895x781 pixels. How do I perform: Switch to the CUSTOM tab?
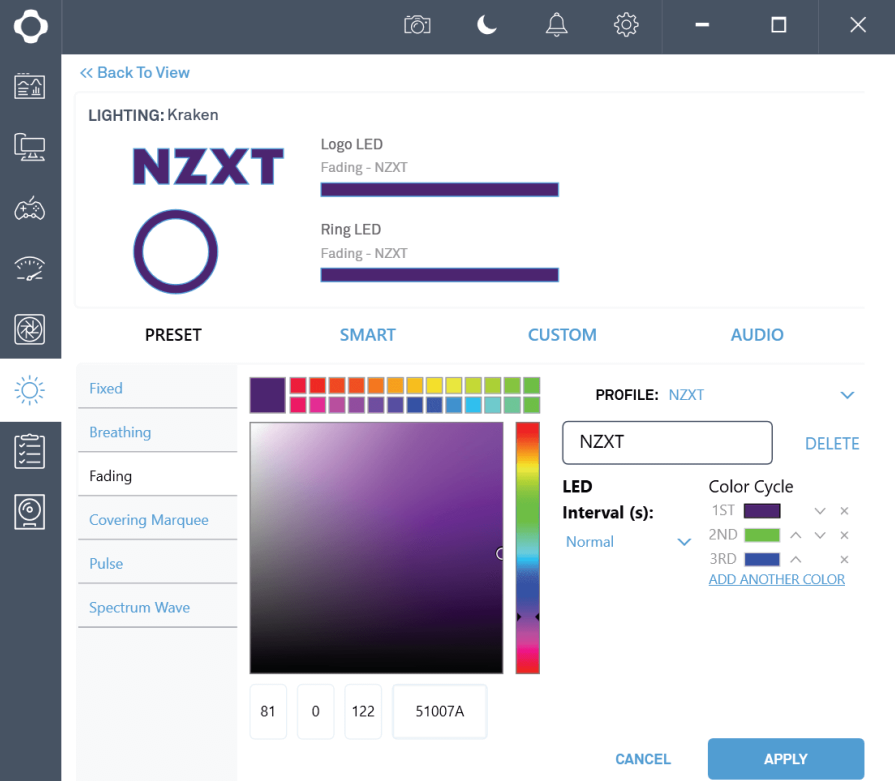tap(562, 335)
